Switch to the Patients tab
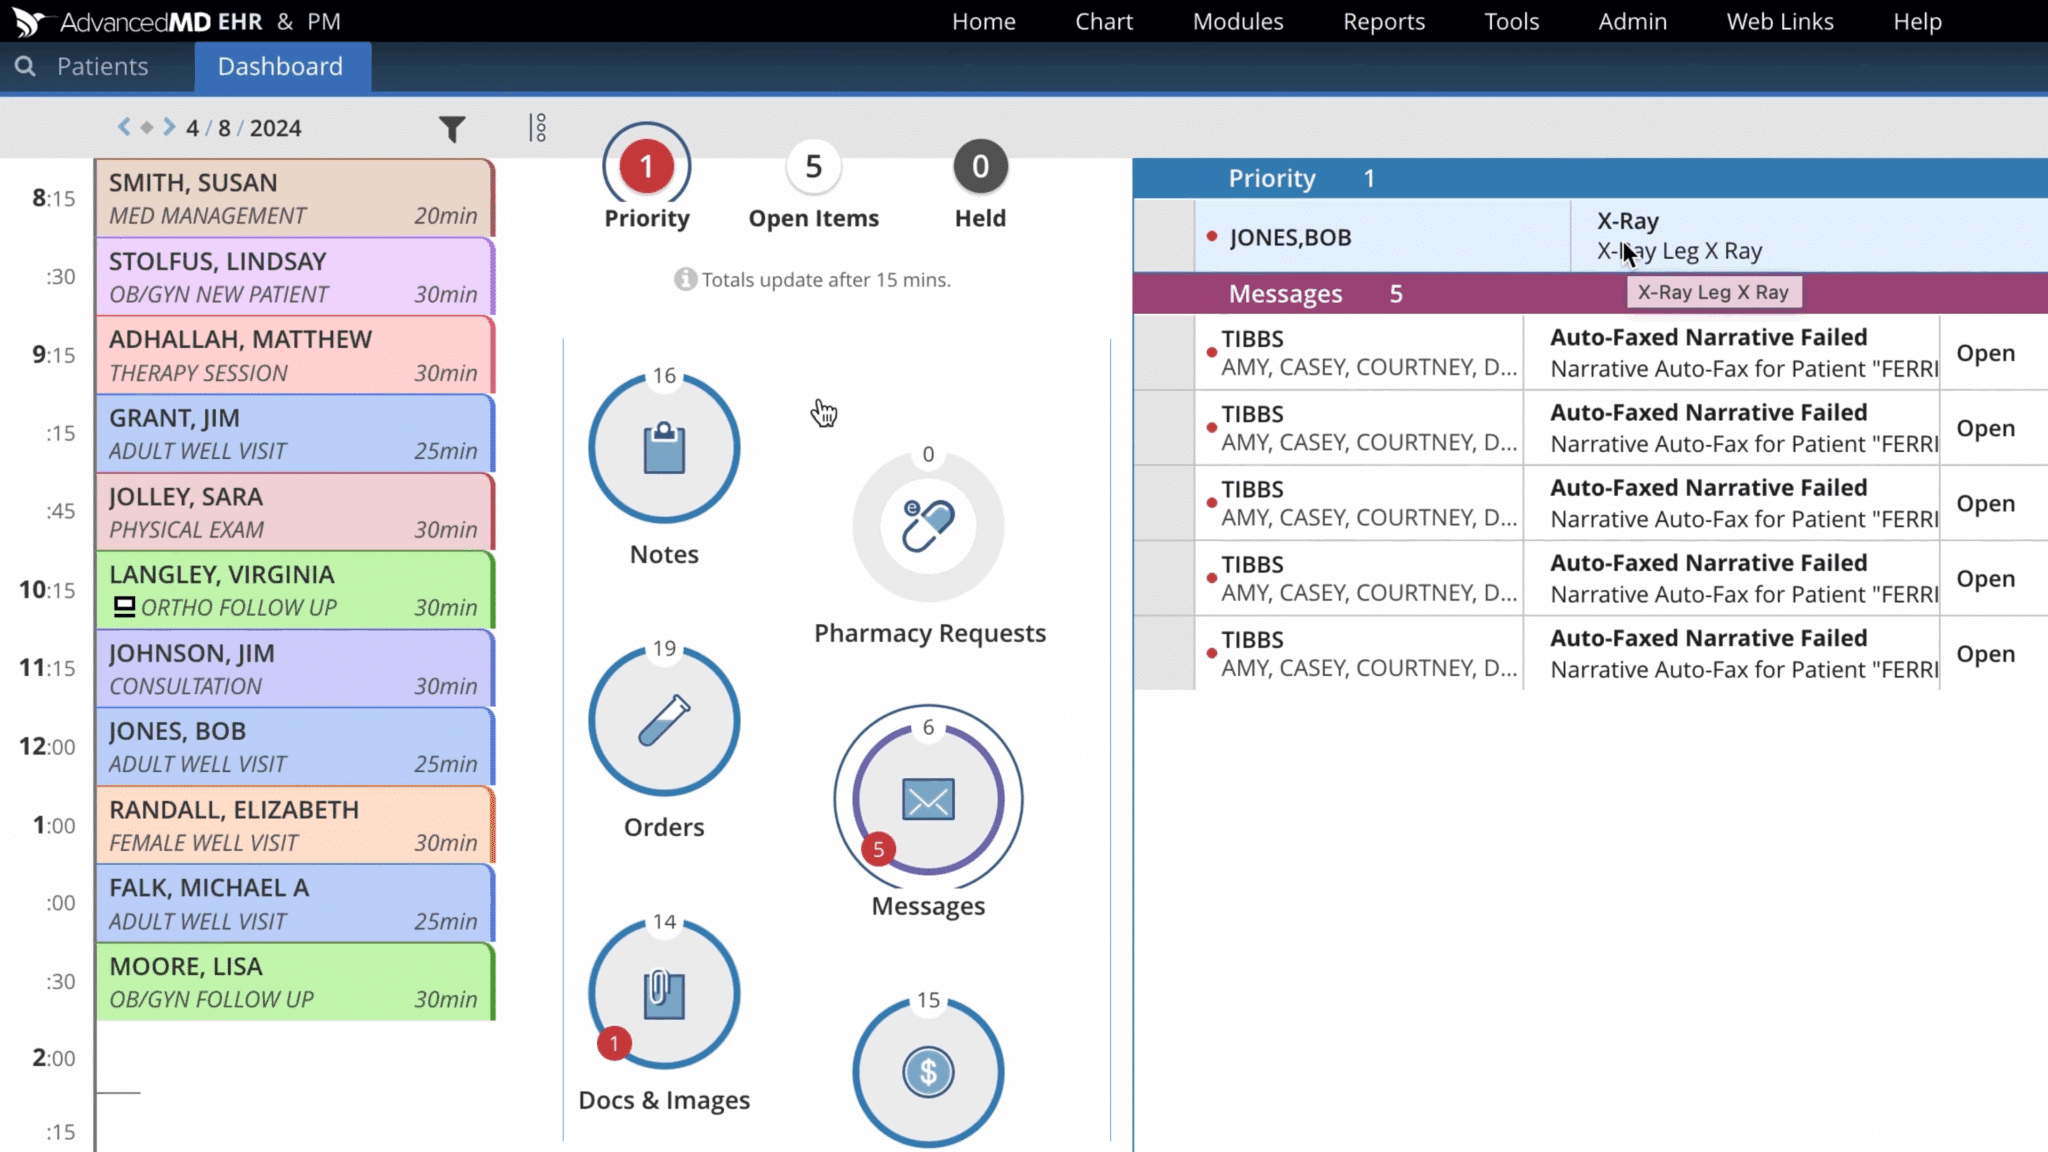2048x1152 pixels. click(102, 66)
